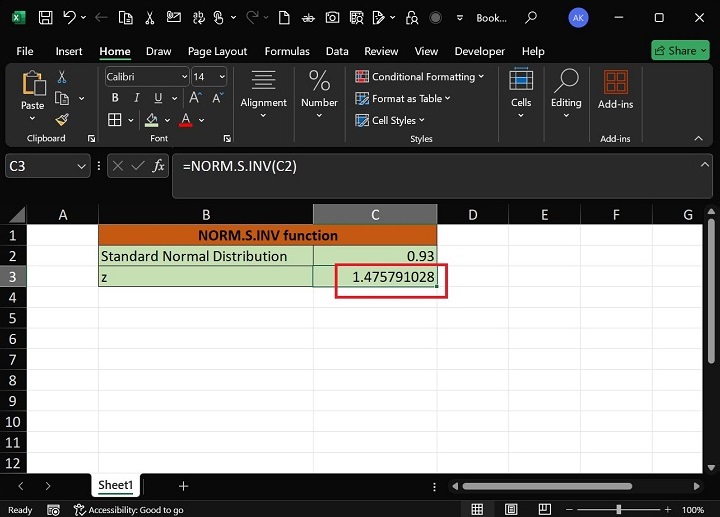720x517 pixels.
Task: Switch to the Formulas tab
Action: (286, 51)
